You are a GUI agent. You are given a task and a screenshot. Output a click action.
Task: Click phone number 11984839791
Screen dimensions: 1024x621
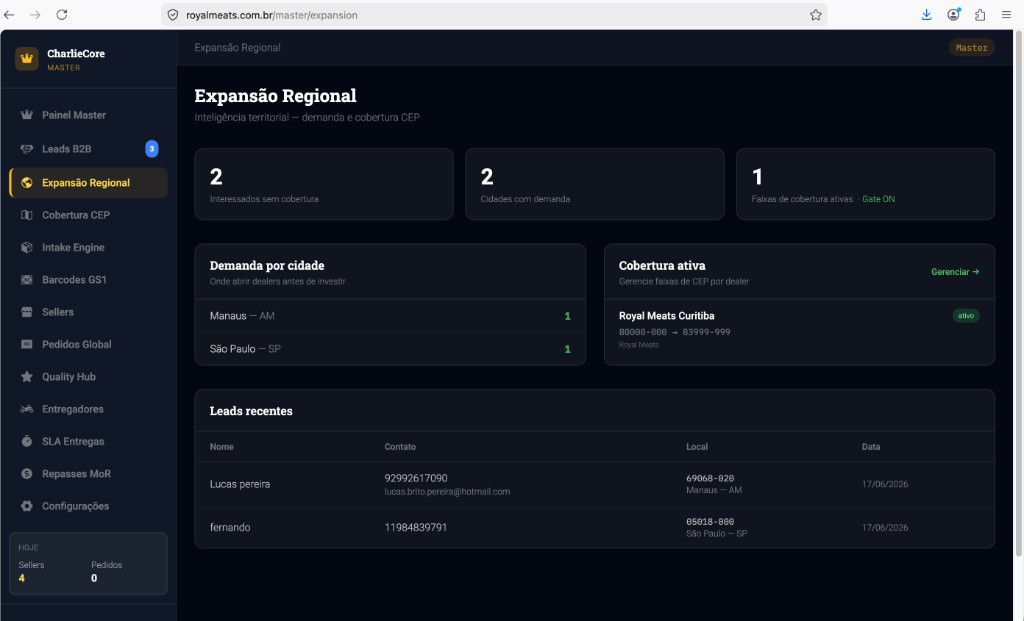pos(415,528)
